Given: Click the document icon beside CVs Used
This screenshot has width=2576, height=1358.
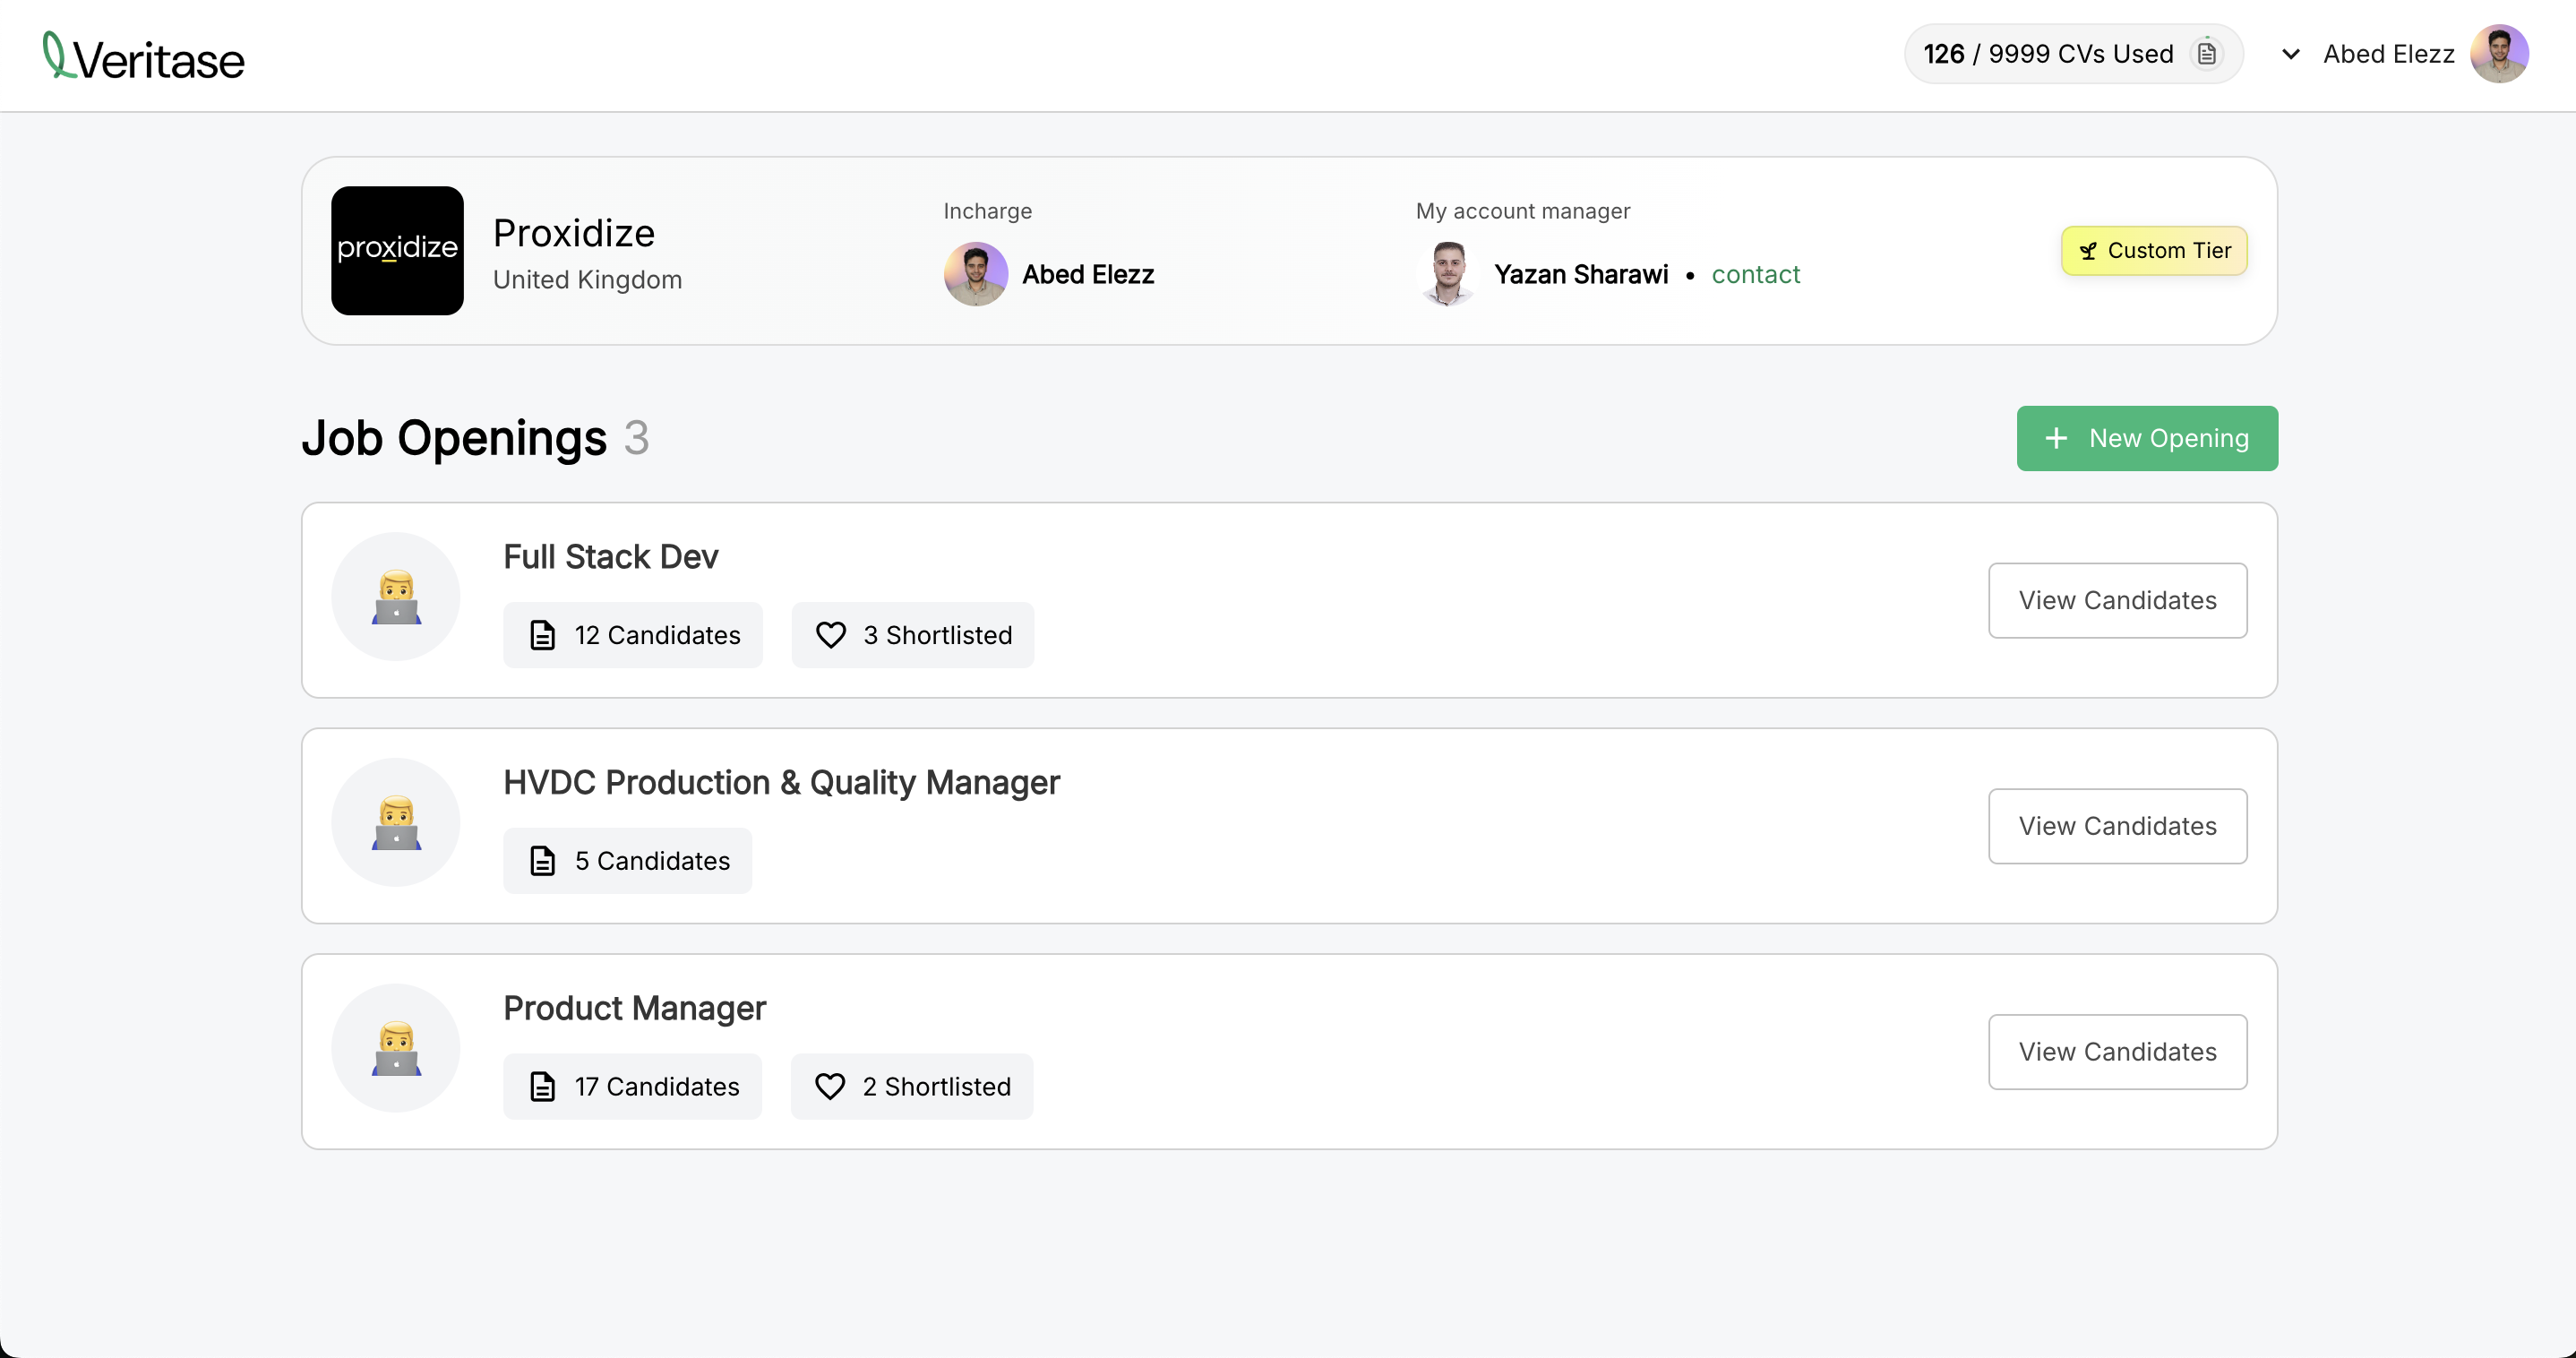Looking at the screenshot, I should pos(2206,54).
